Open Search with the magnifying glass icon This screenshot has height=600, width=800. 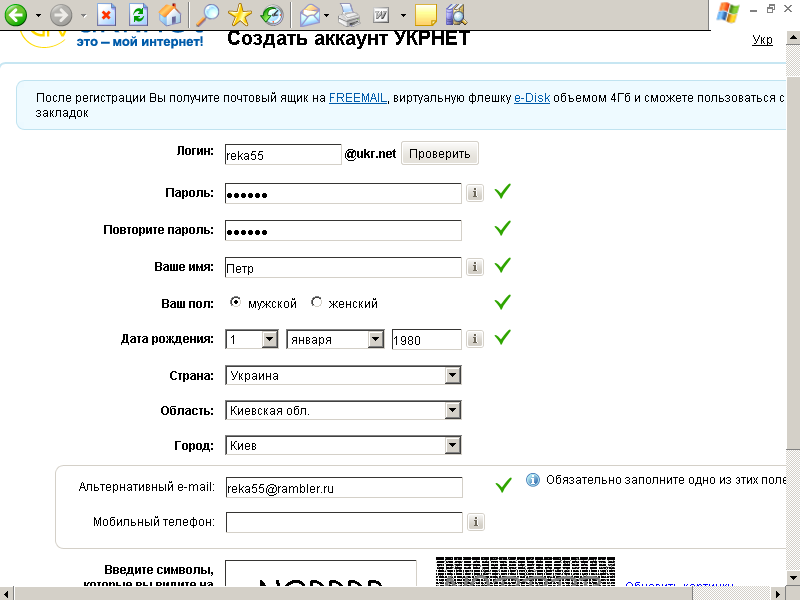[x=208, y=15]
